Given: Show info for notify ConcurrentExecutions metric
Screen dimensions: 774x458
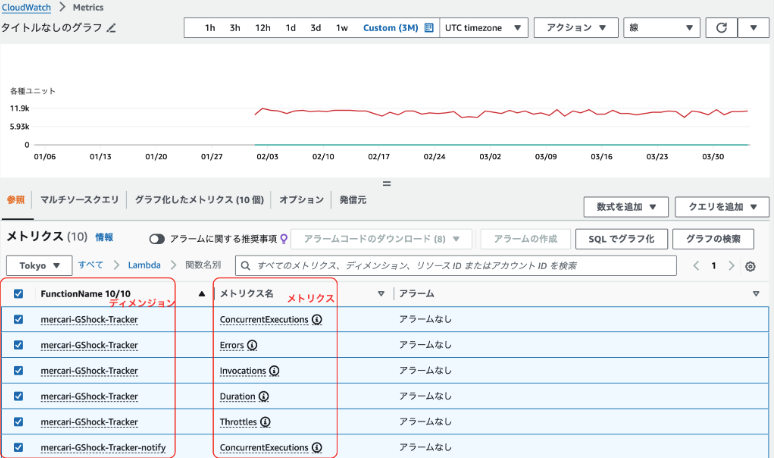Looking at the screenshot, I should pyautogui.click(x=317, y=448).
